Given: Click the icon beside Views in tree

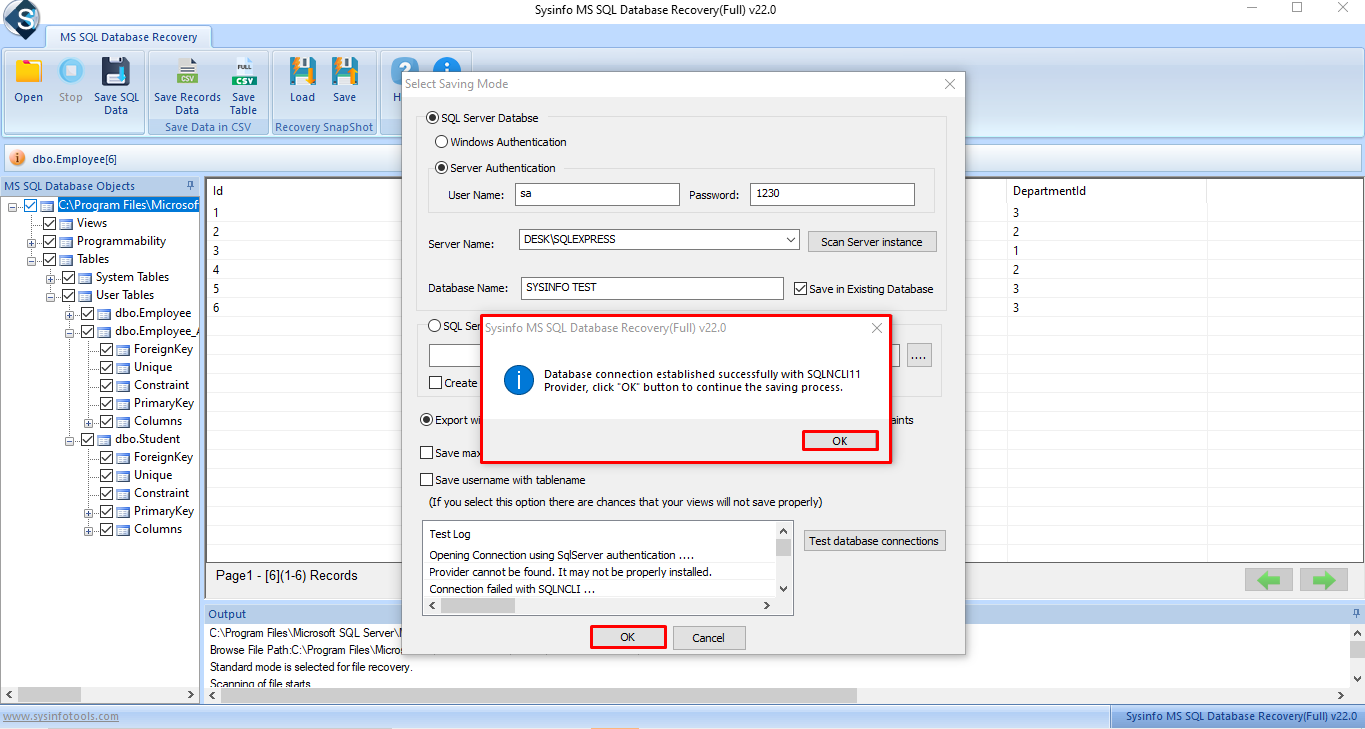Looking at the screenshot, I should pos(66,223).
